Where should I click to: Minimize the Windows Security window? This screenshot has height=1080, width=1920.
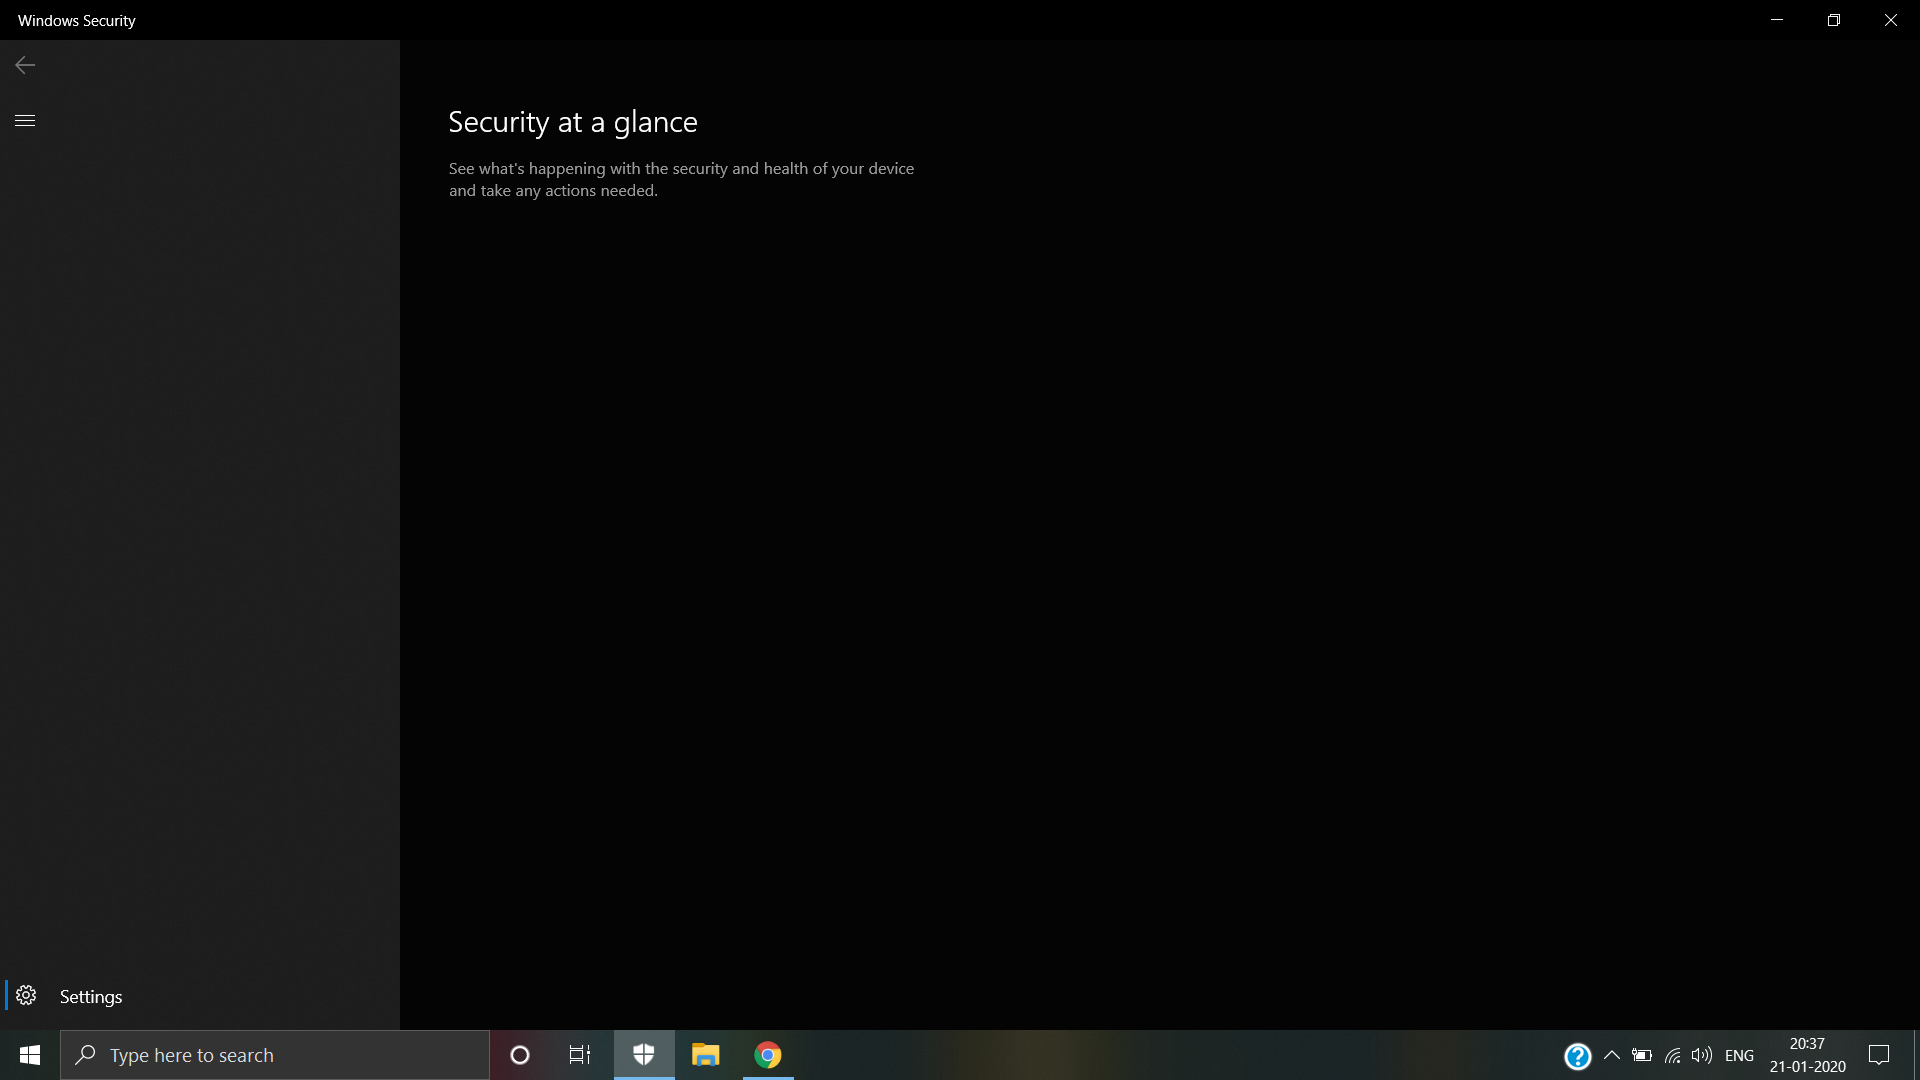coord(1777,20)
